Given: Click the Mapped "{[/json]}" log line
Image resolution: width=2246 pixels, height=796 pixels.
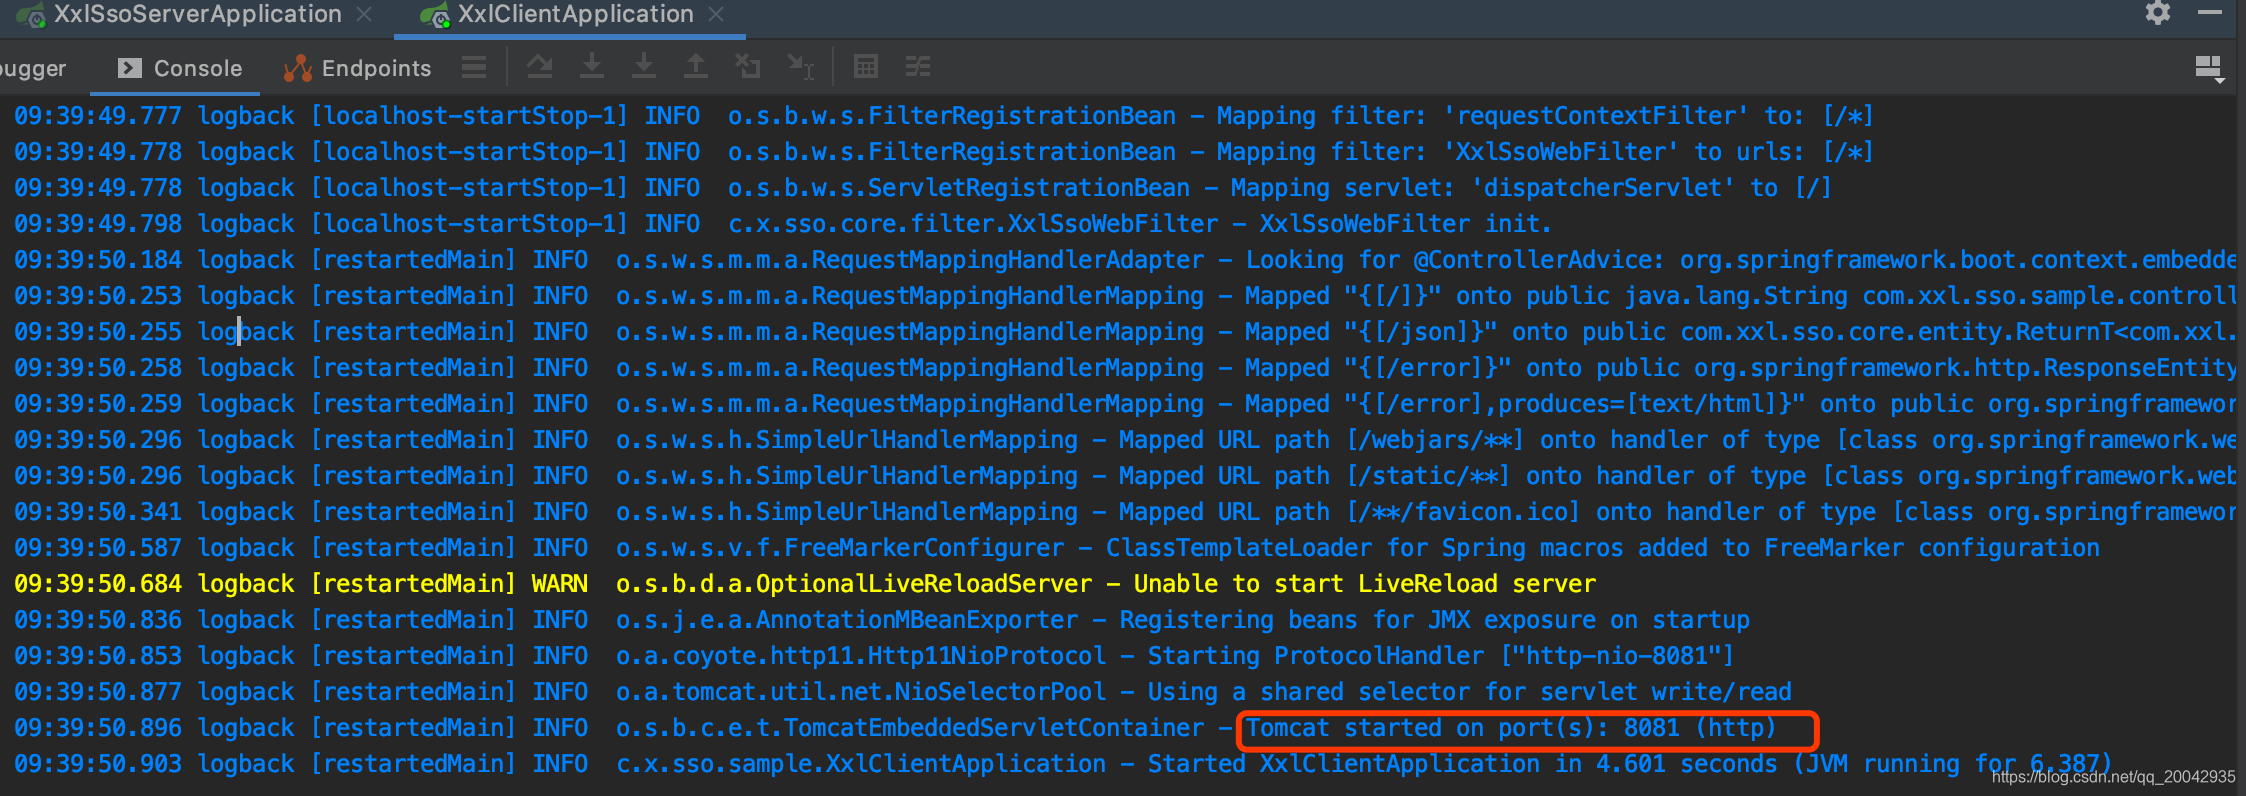Looking at the screenshot, I should (x=1125, y=332).
